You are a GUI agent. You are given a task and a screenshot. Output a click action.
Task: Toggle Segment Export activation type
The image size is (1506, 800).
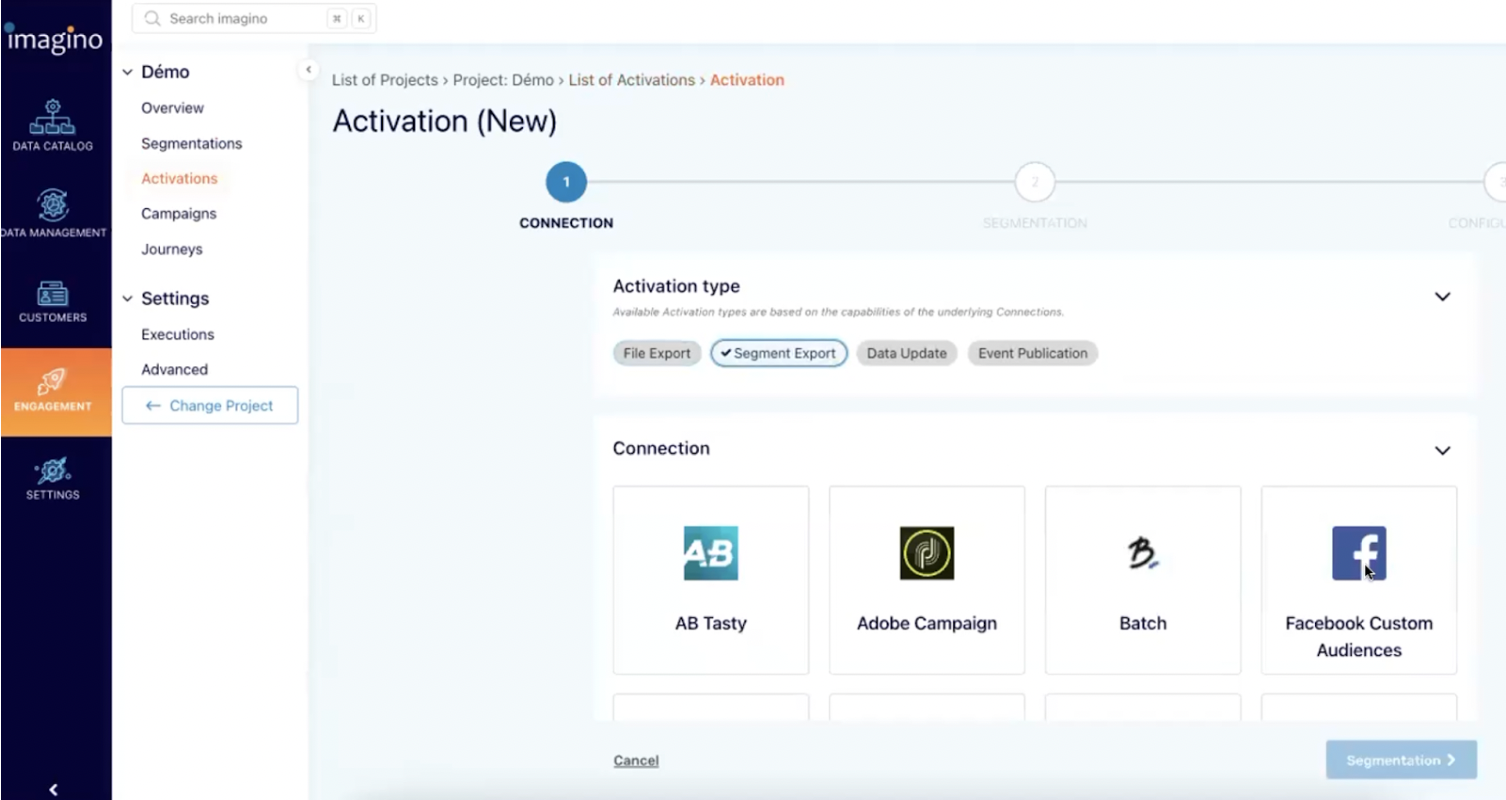coord(779,353)
